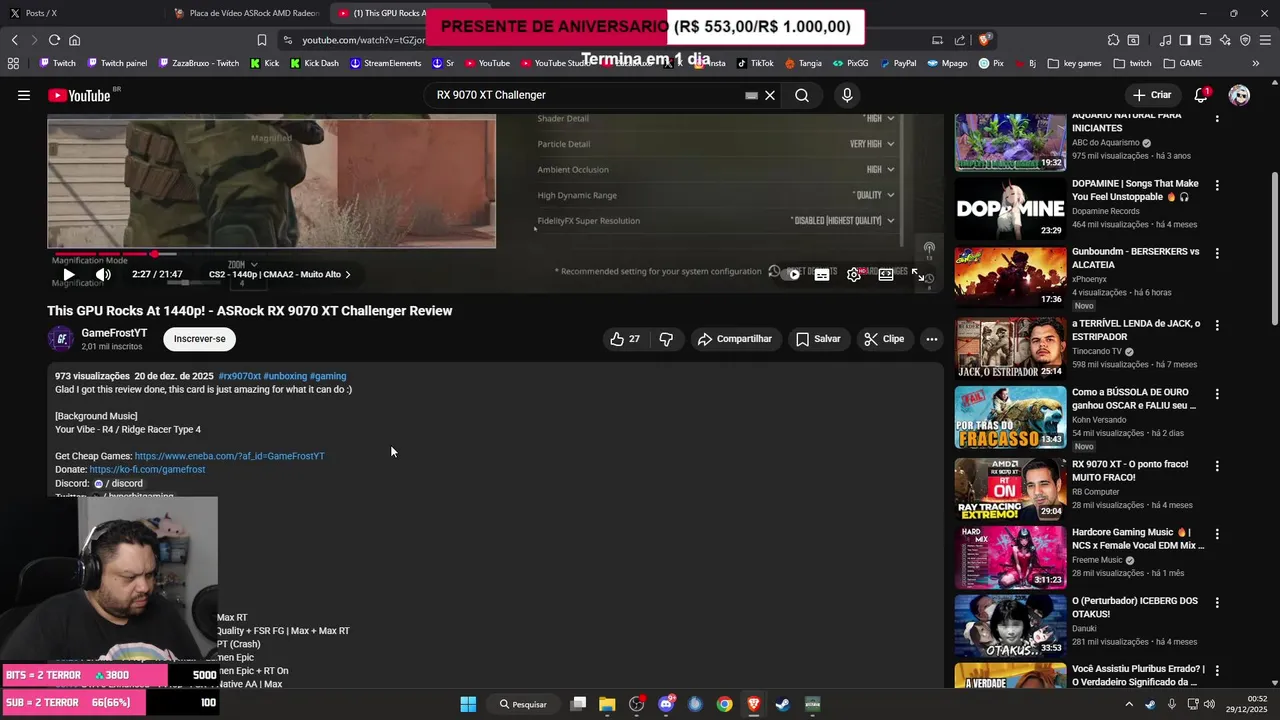Viewport: 1280px width, 720px height.
Task: Open account avatar menu
Action: click(1239, 95)
